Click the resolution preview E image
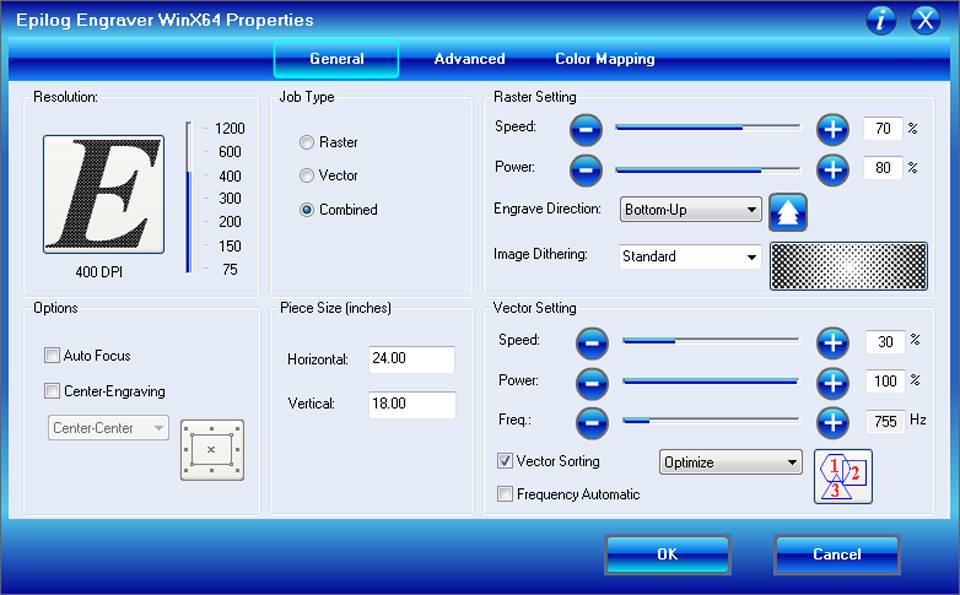 point(103,194)
